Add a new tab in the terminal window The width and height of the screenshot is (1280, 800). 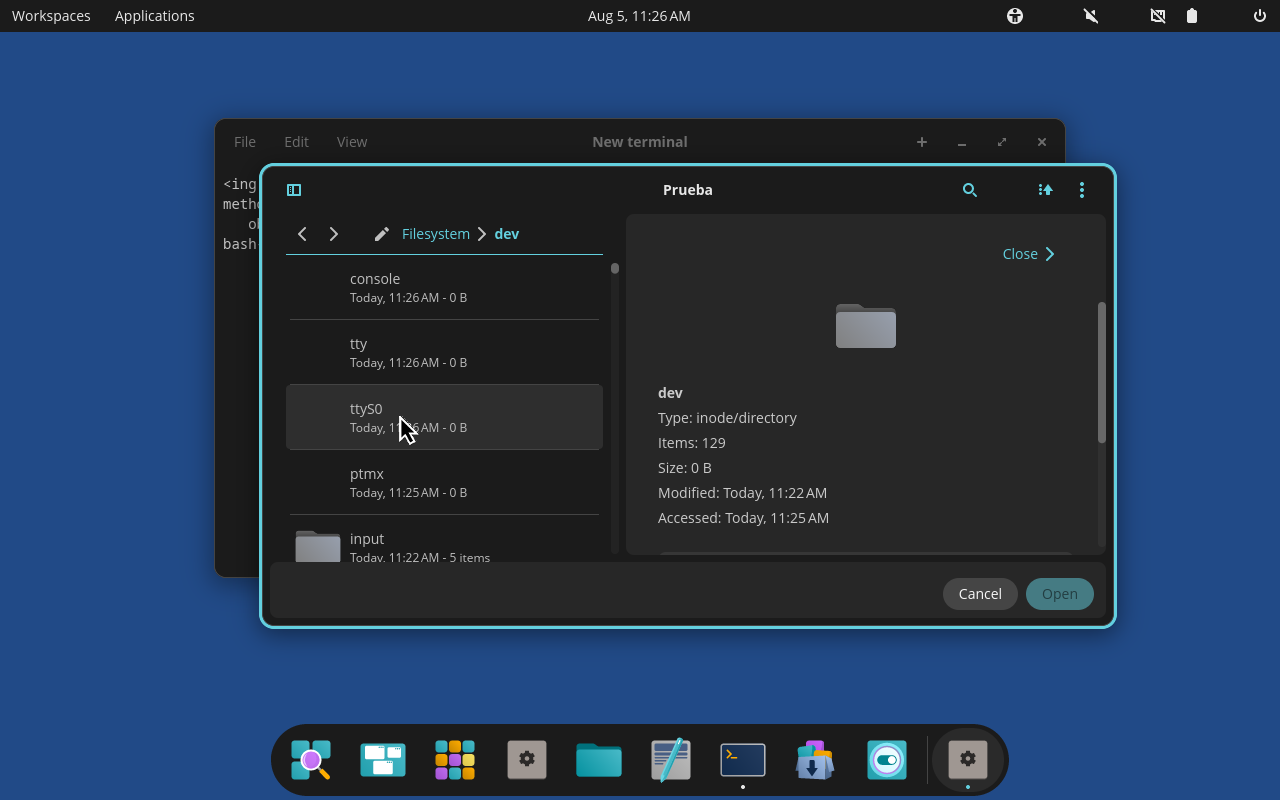(x=922, y=142)
